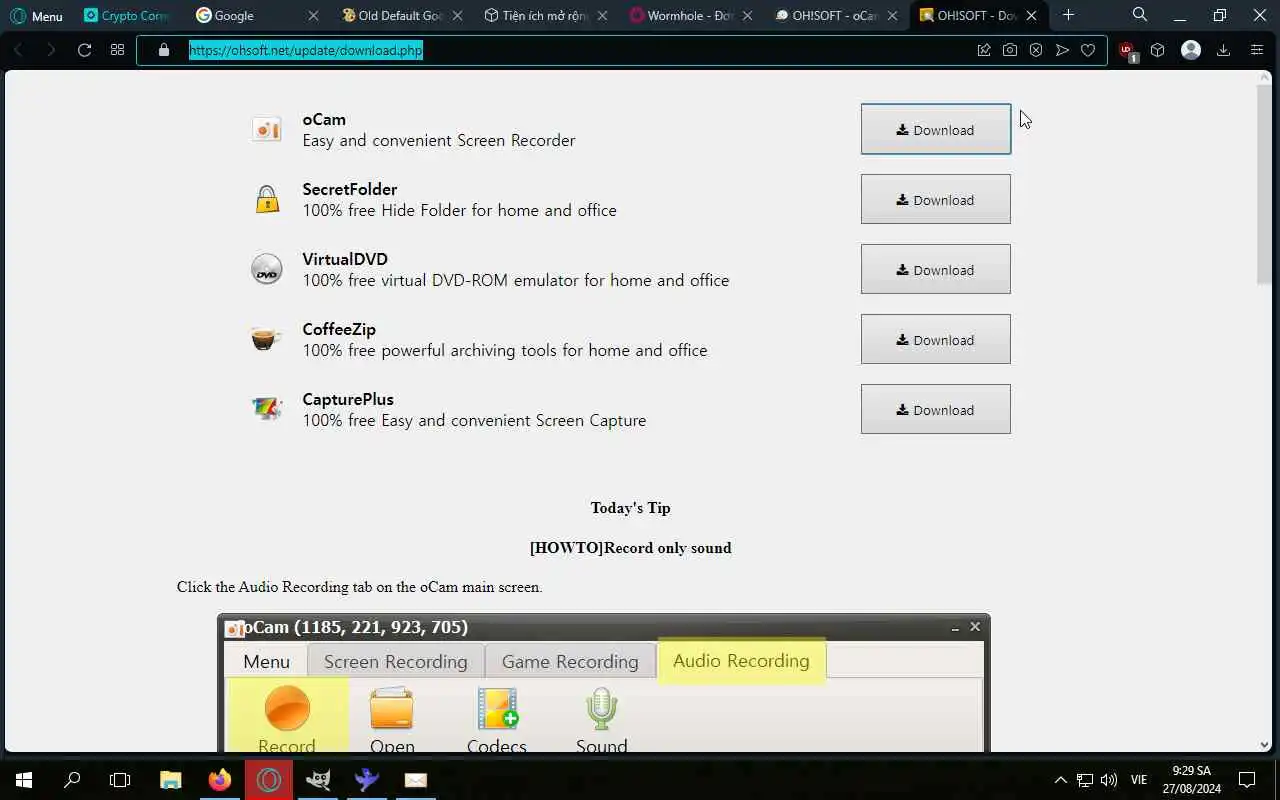Open the Windows Start menu
The width and height of the screenshot is (1280, 800).
(24, 780)
